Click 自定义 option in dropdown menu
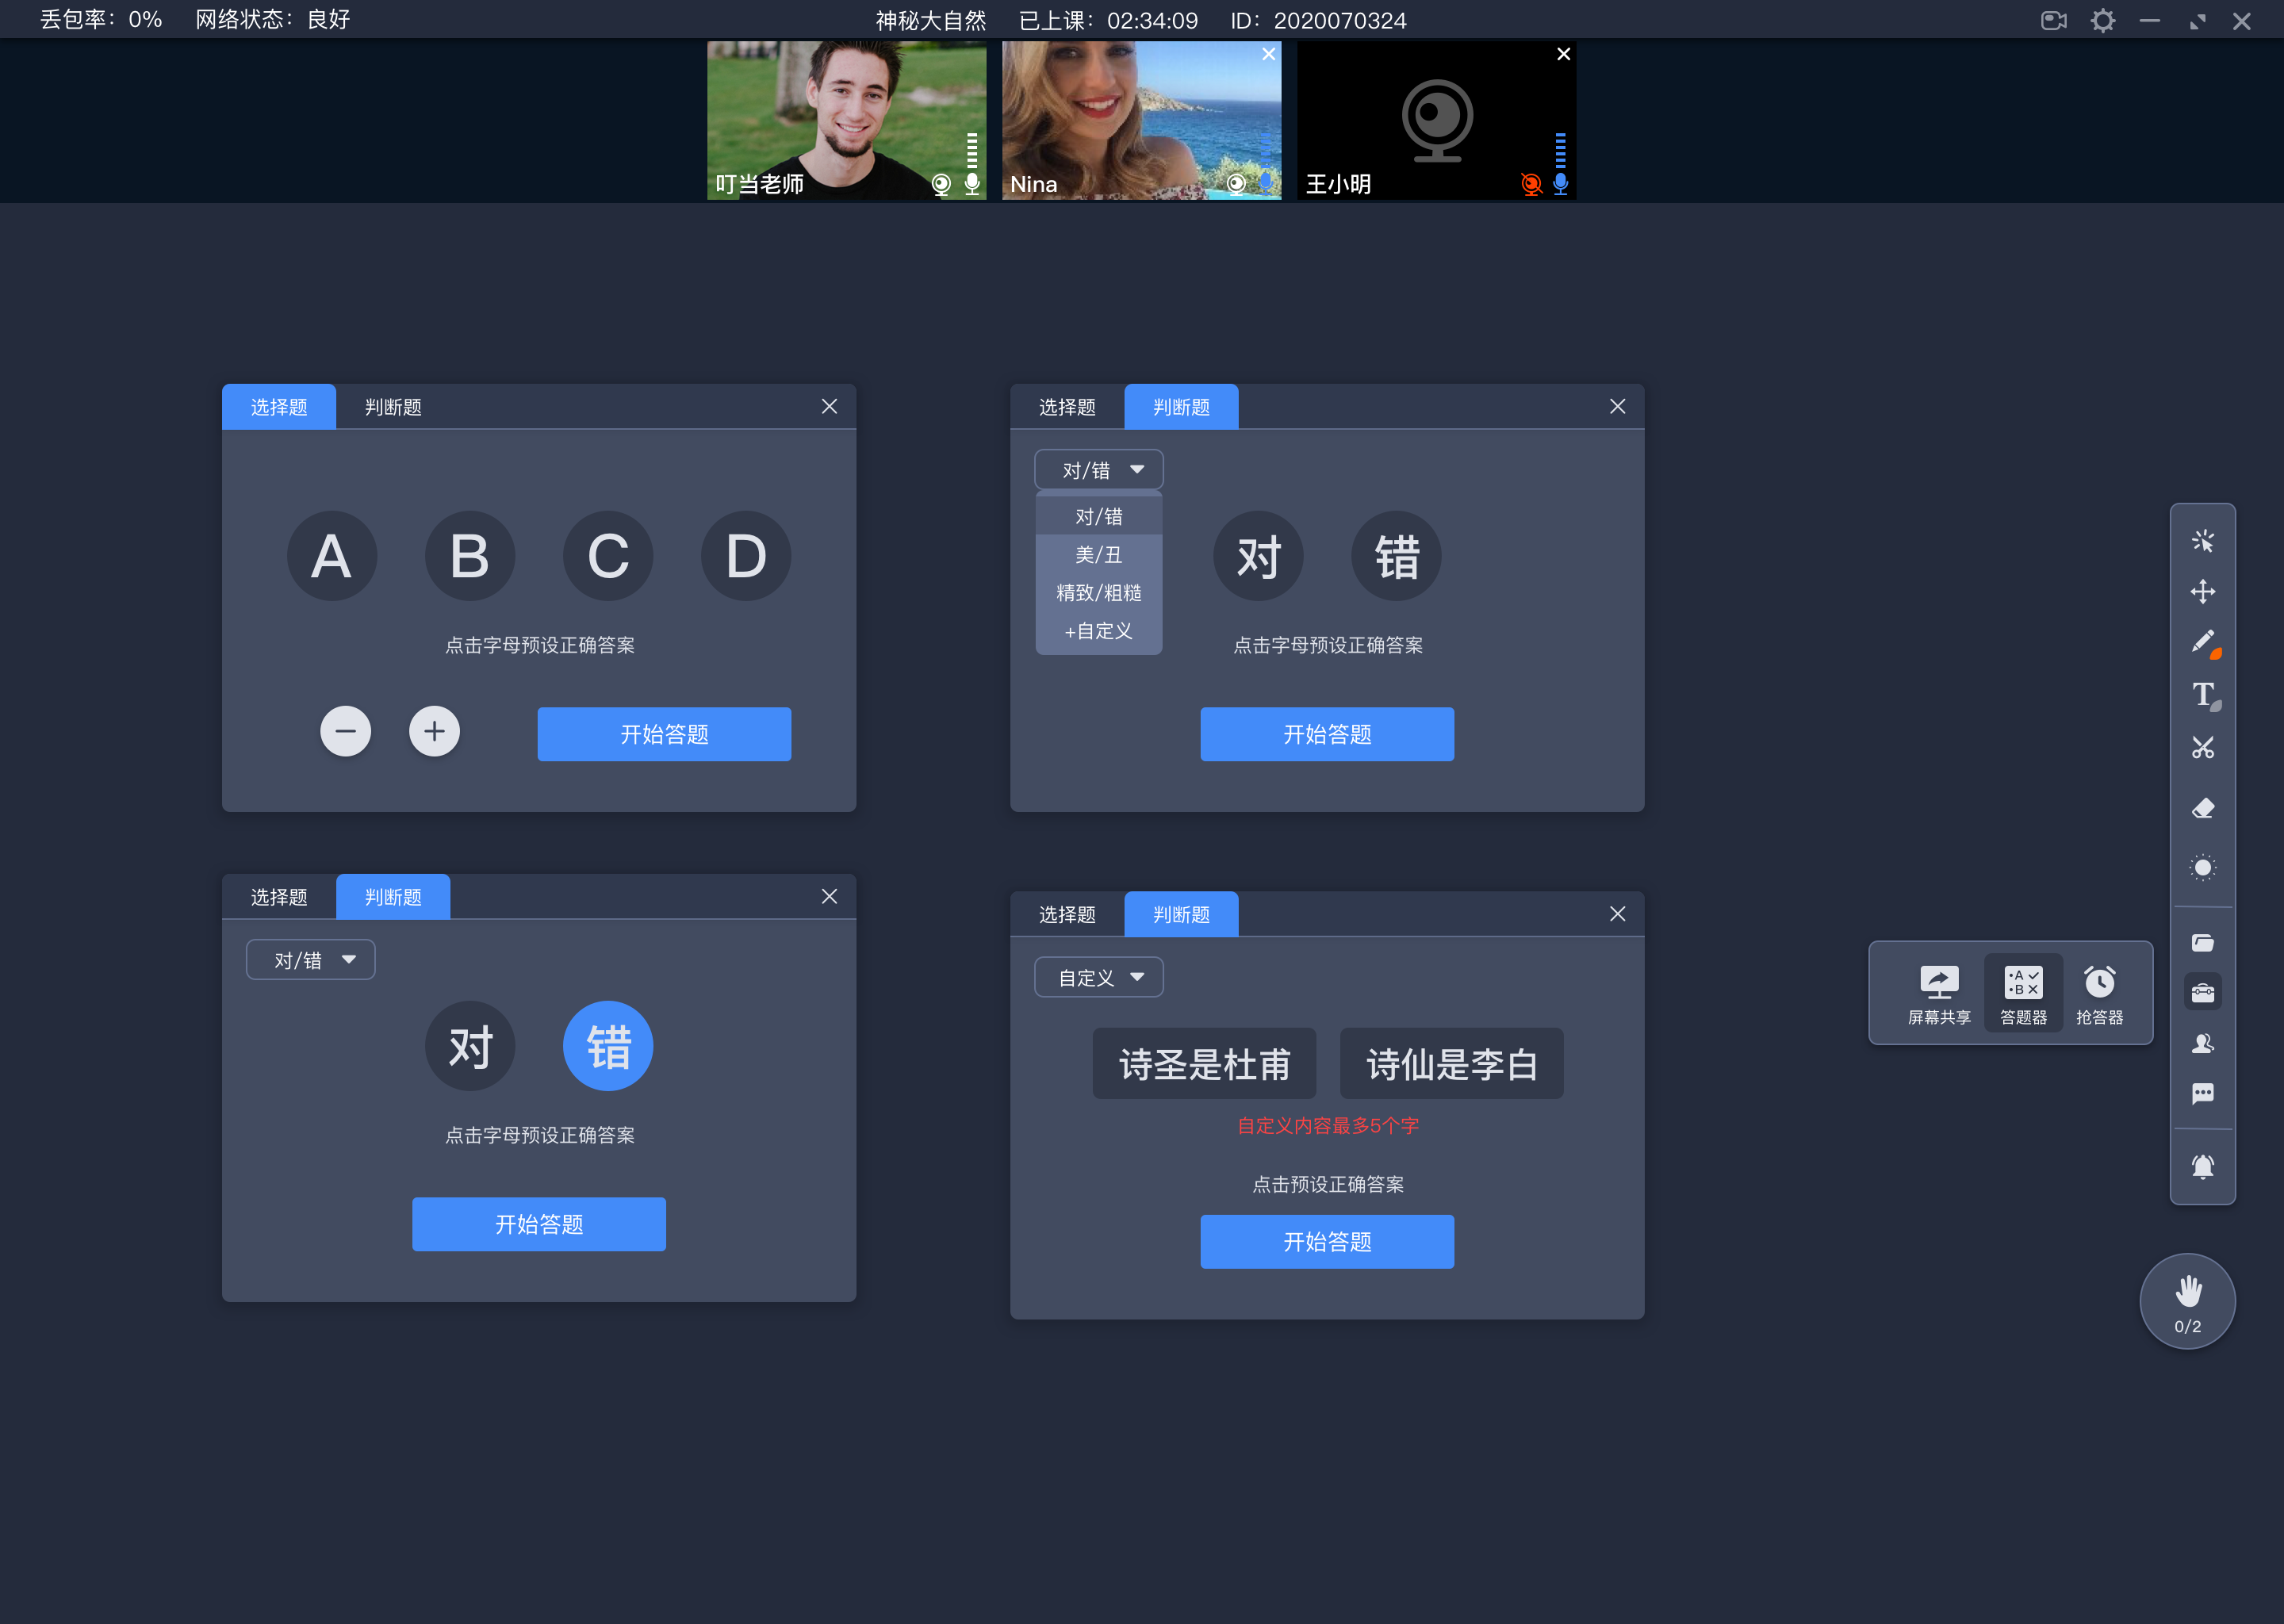2284x1624 pixels. pyautogui.click(x=1094, y=629)
